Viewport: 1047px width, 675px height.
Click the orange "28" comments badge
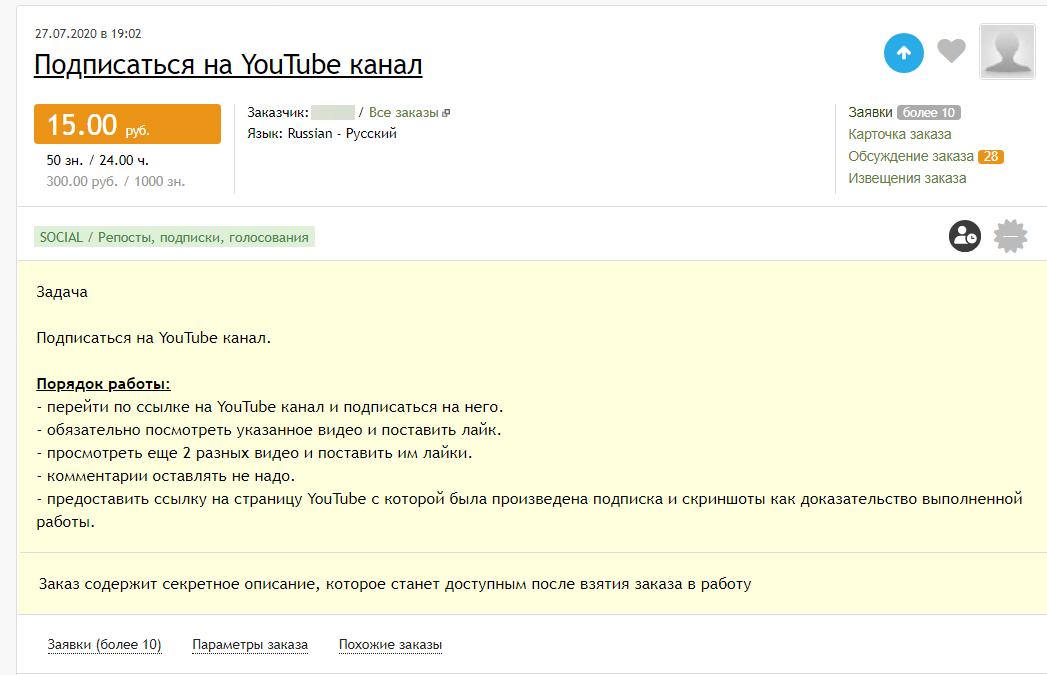point(990,156)
